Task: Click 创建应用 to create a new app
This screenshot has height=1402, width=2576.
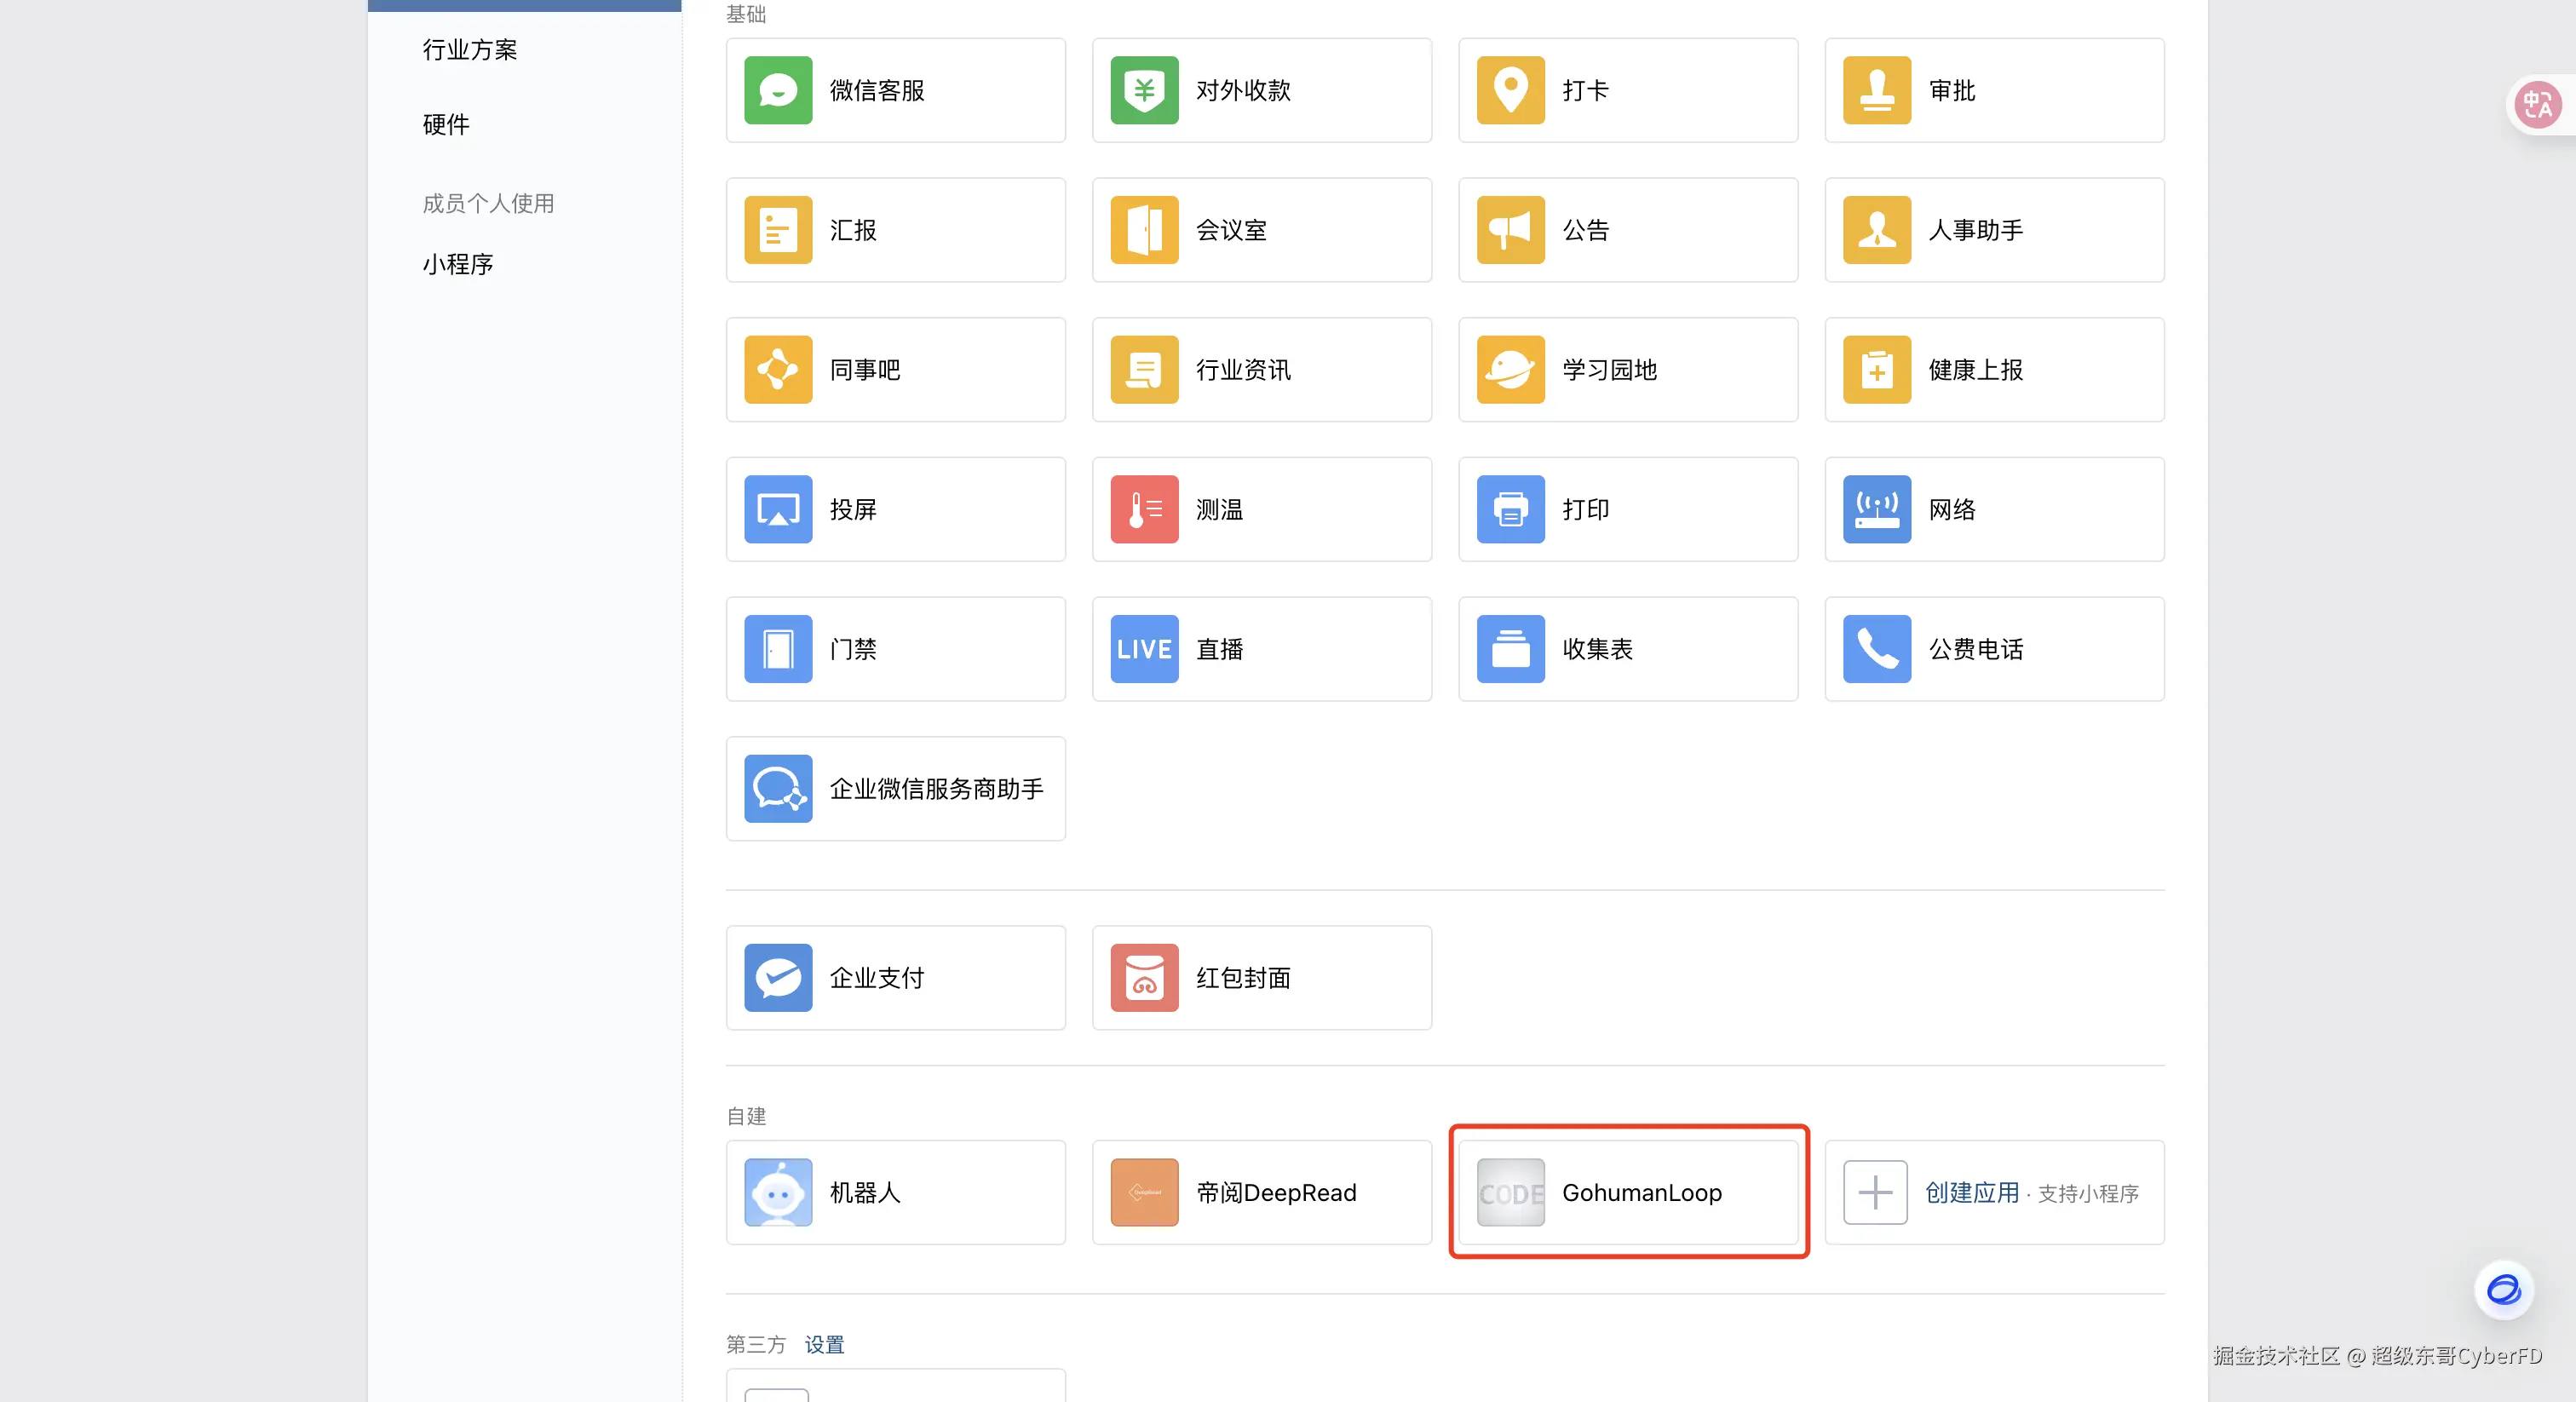Action: tap(1971, 1192)
